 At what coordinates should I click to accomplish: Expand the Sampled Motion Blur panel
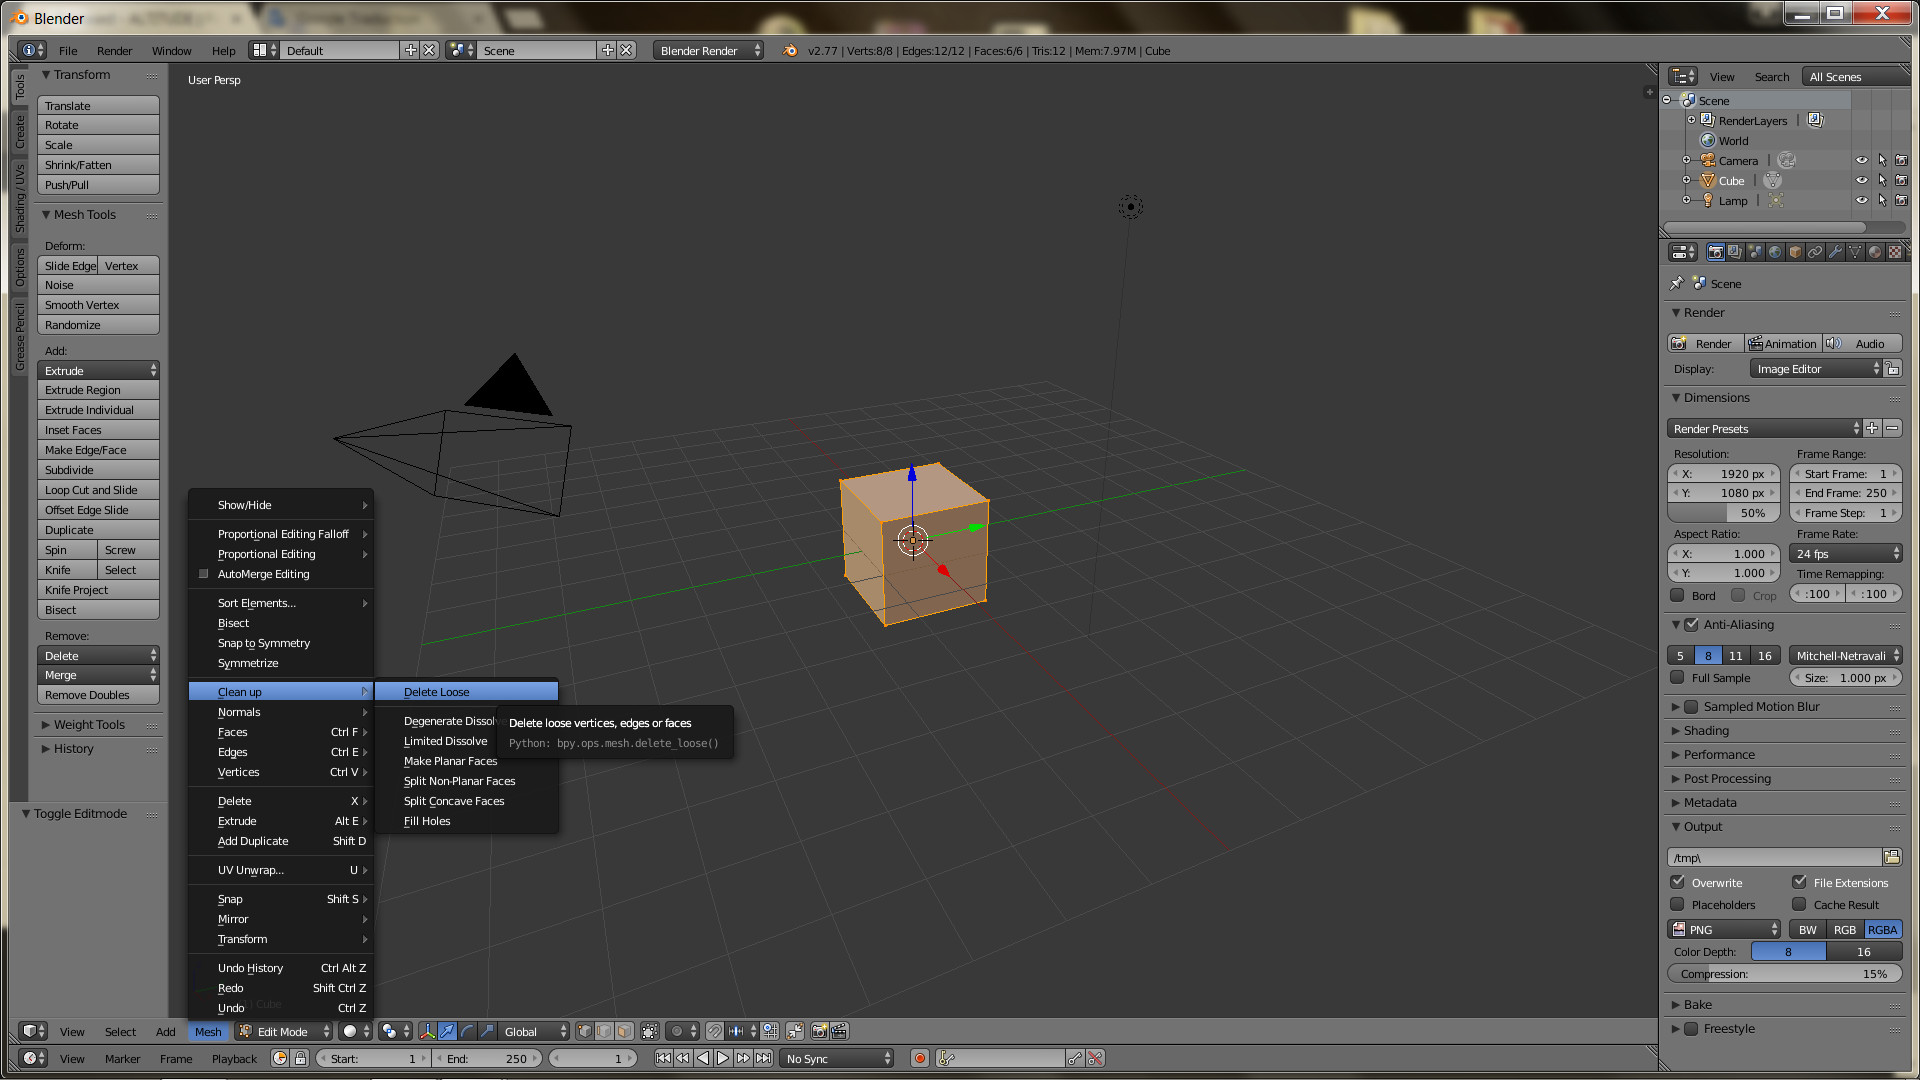tap(1676, 707)
